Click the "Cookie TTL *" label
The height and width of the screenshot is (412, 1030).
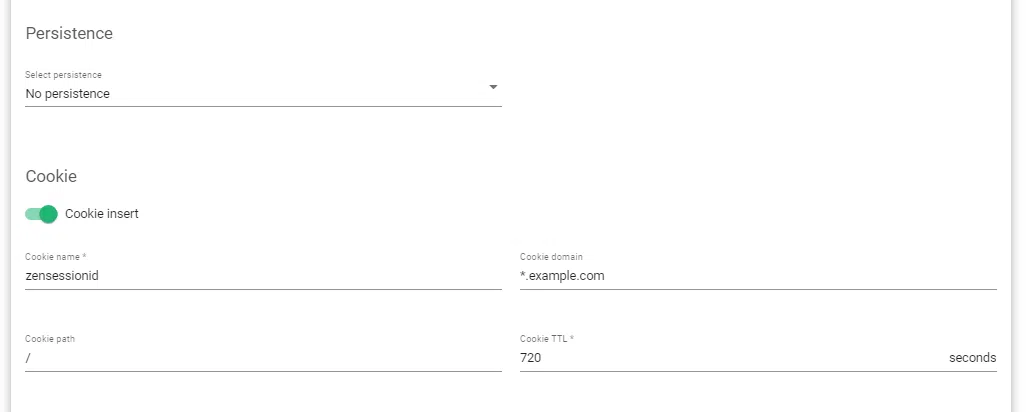(547, 339)
